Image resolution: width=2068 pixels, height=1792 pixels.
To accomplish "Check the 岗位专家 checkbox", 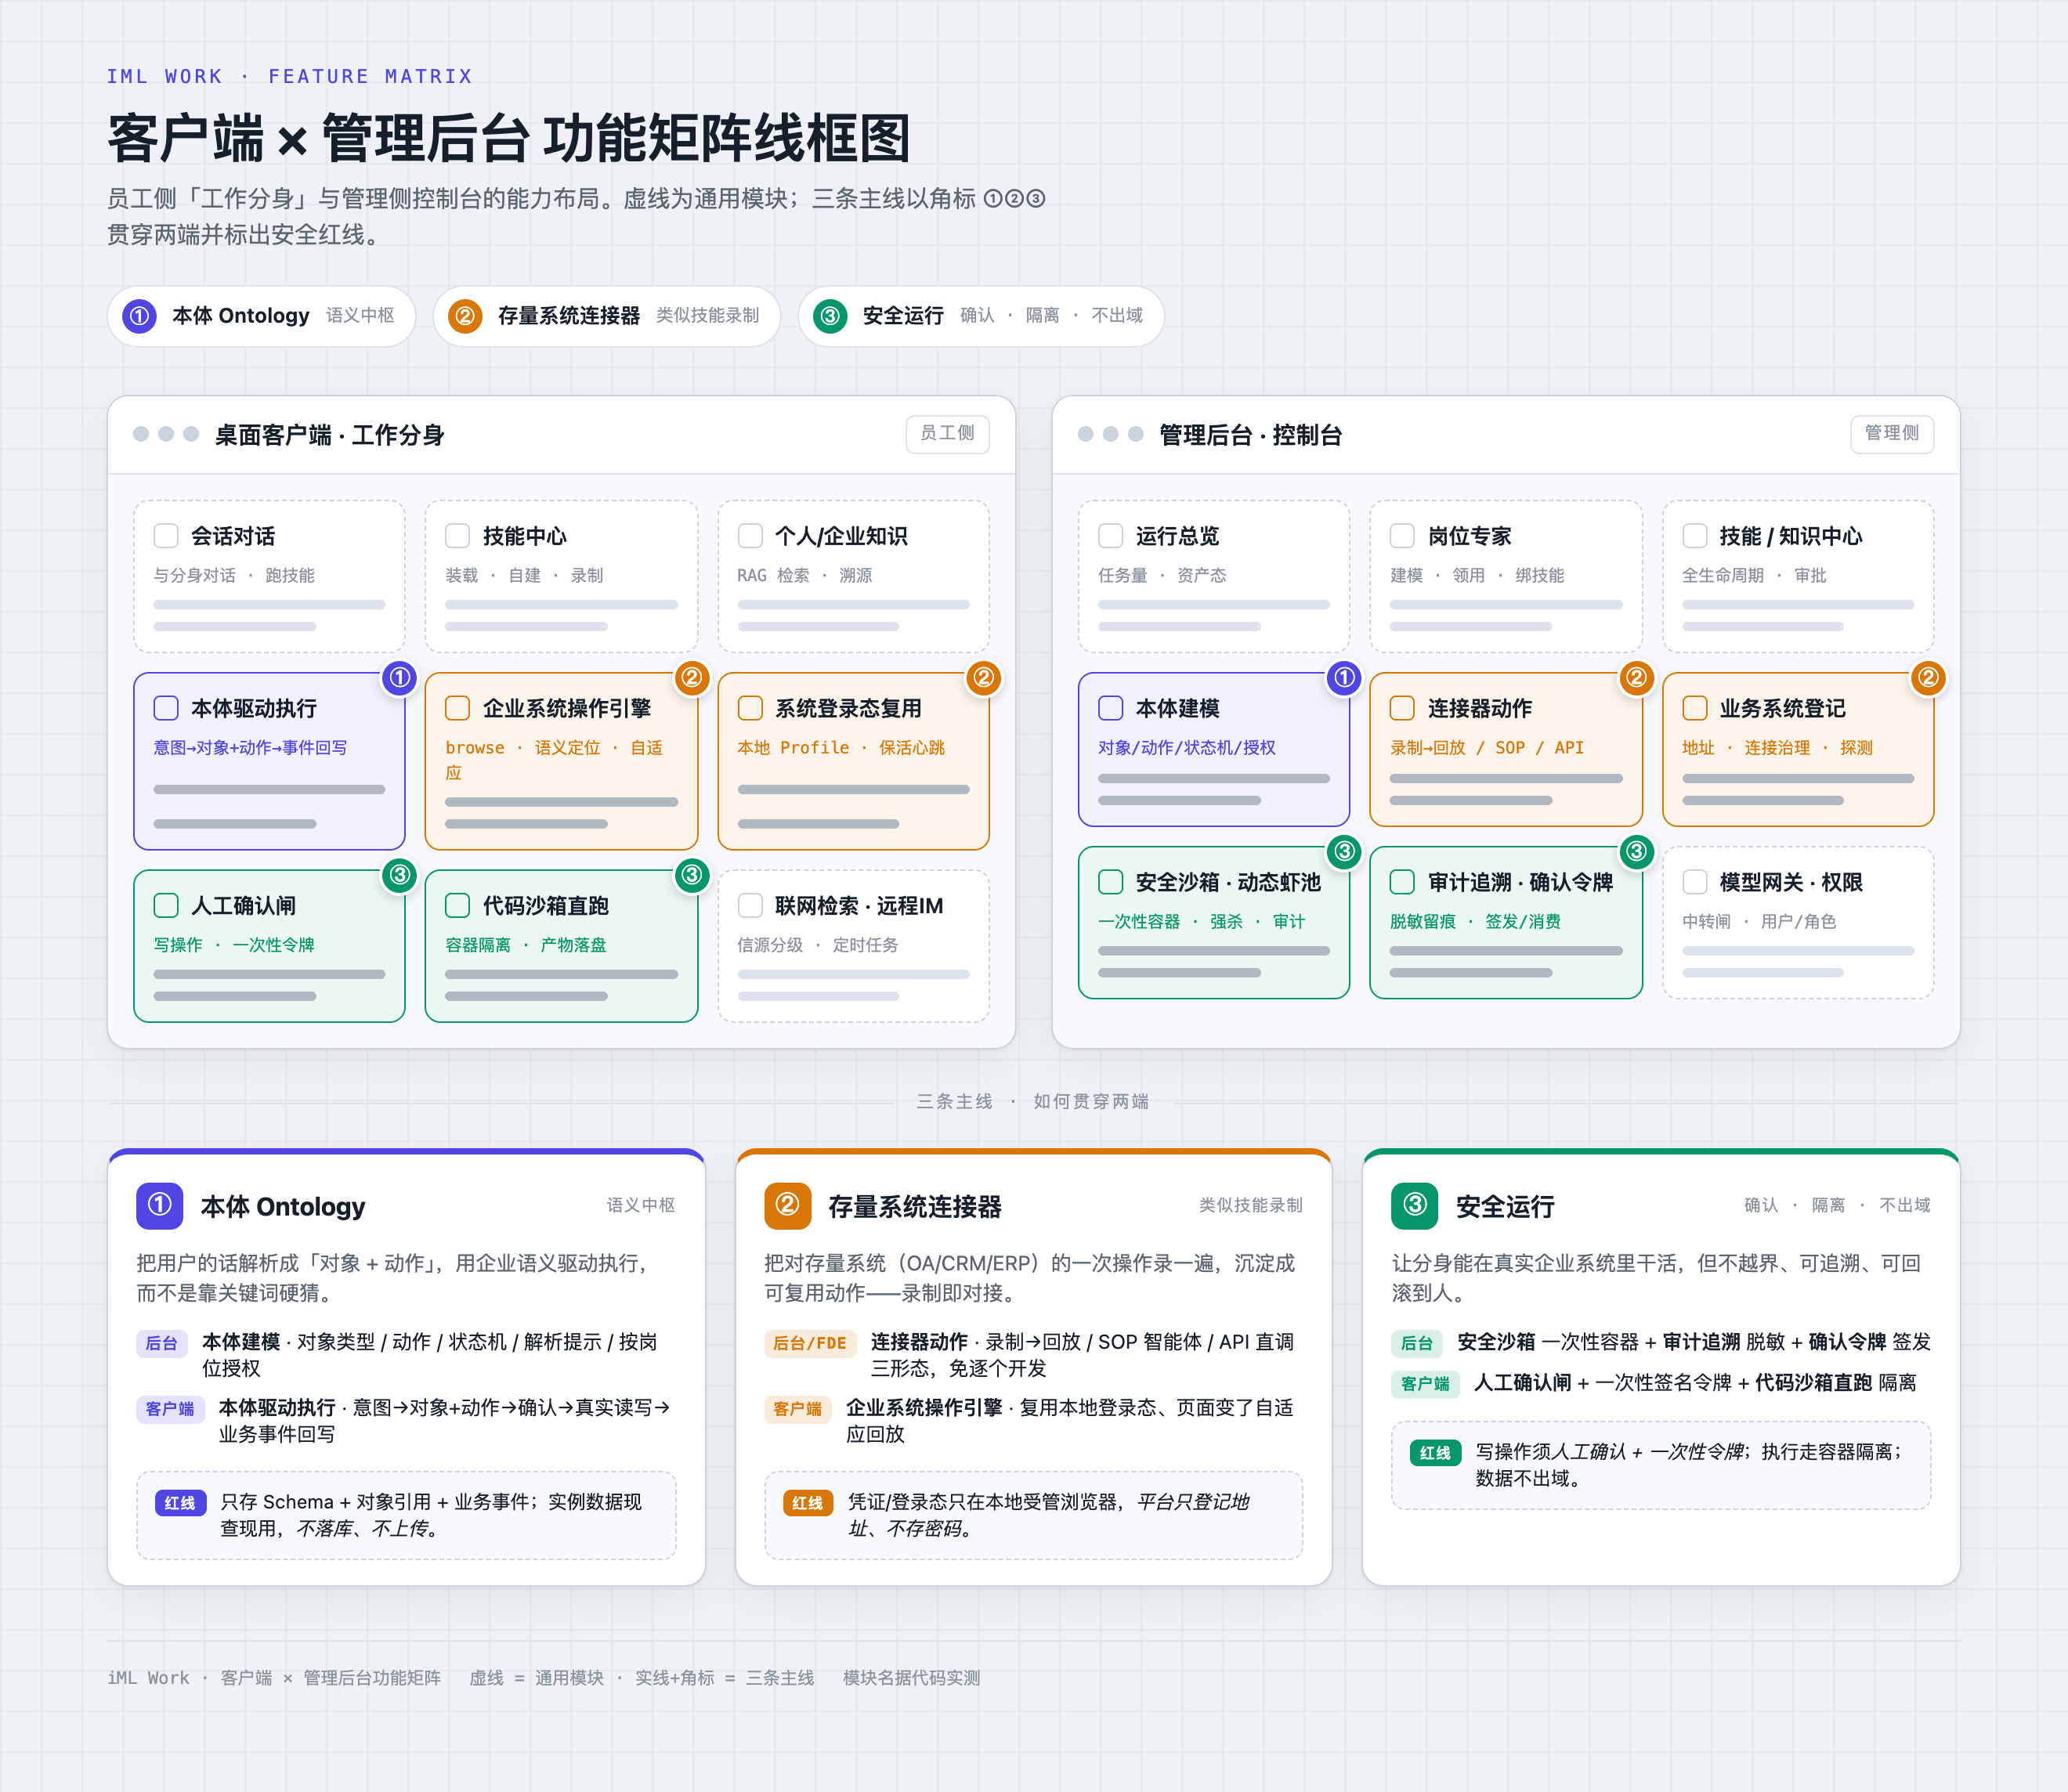I will pos(1403,536).
